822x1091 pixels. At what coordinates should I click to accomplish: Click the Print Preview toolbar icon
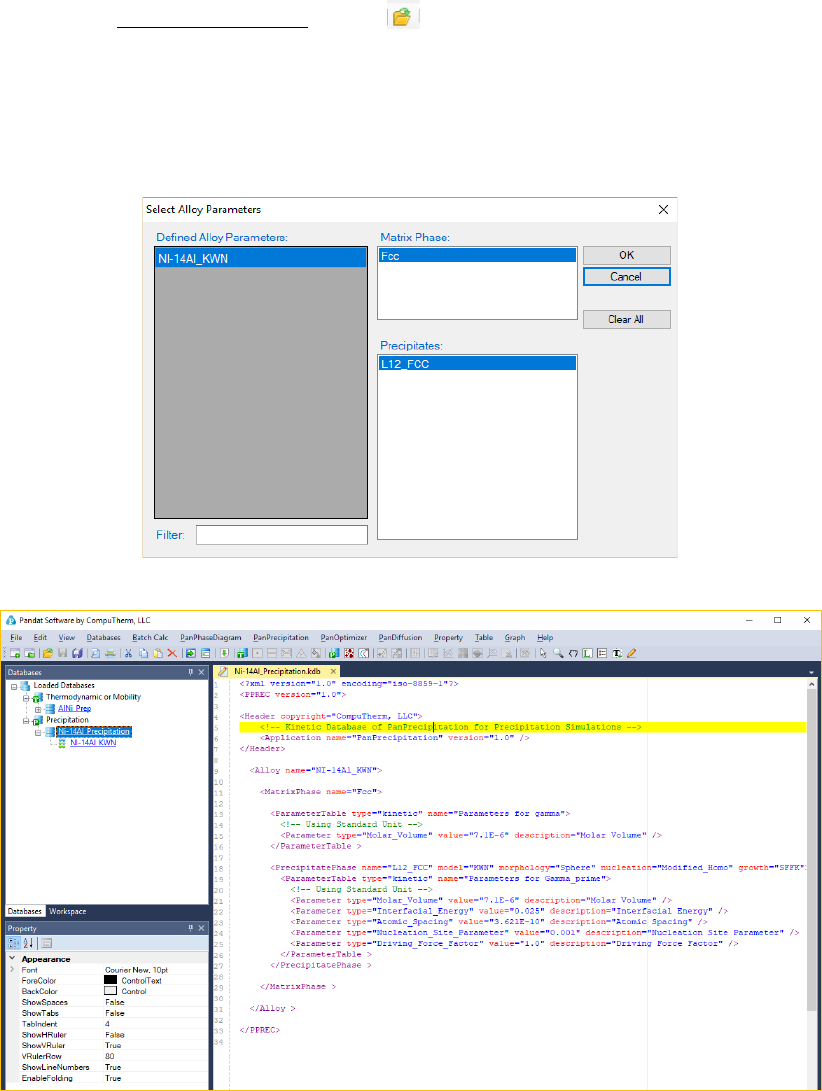pyautogui.click(x=95, y=653)
